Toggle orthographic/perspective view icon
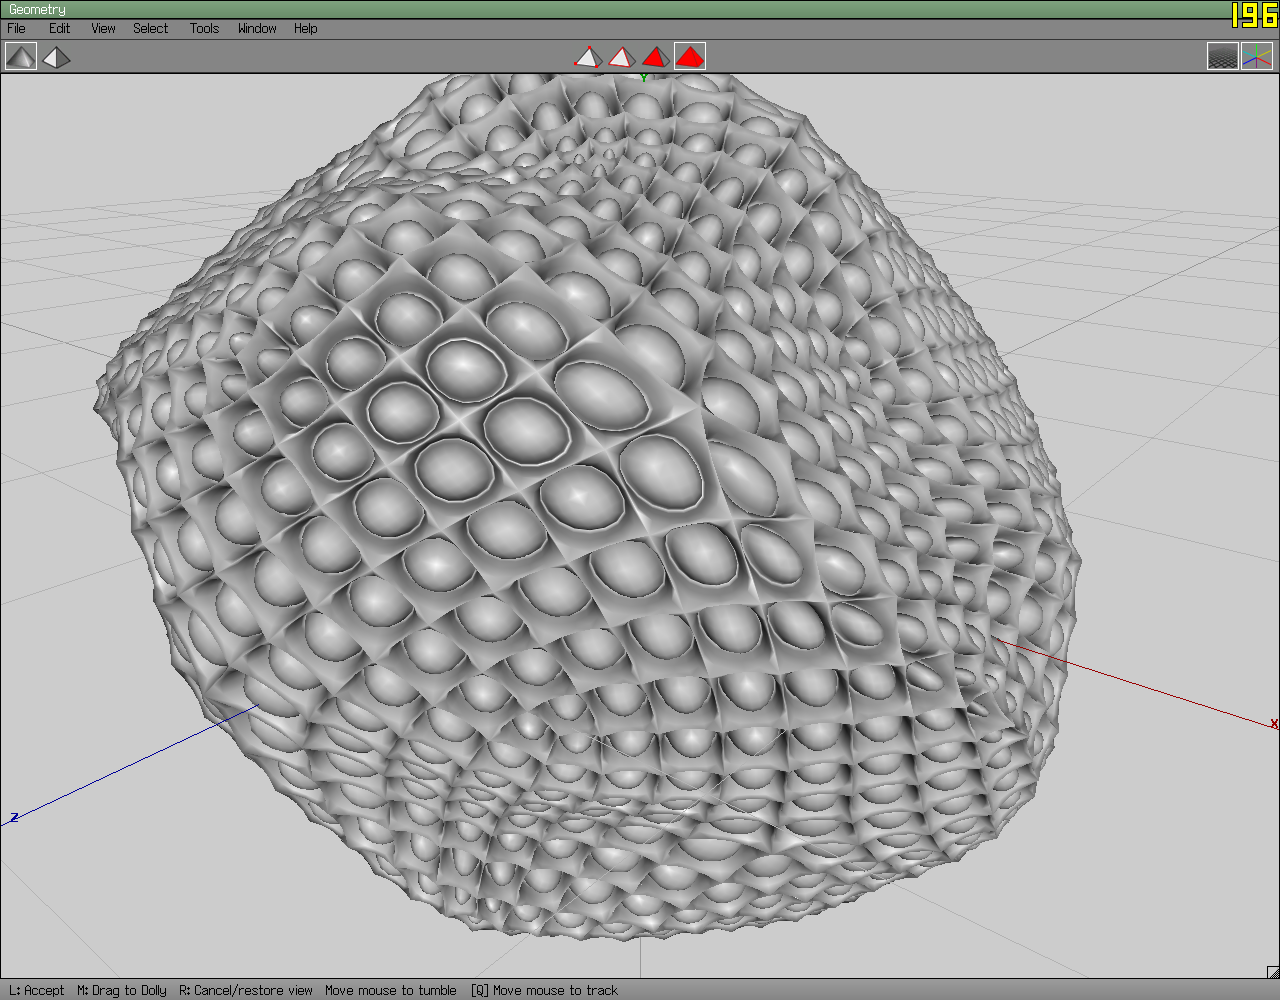This screenshot has width=1280, height=1000. tap(56, 57)
